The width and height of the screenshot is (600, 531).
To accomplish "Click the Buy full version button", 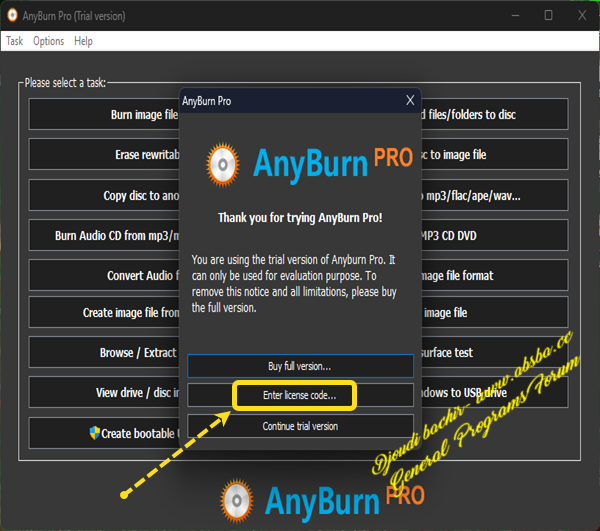I will coord(300,366).
